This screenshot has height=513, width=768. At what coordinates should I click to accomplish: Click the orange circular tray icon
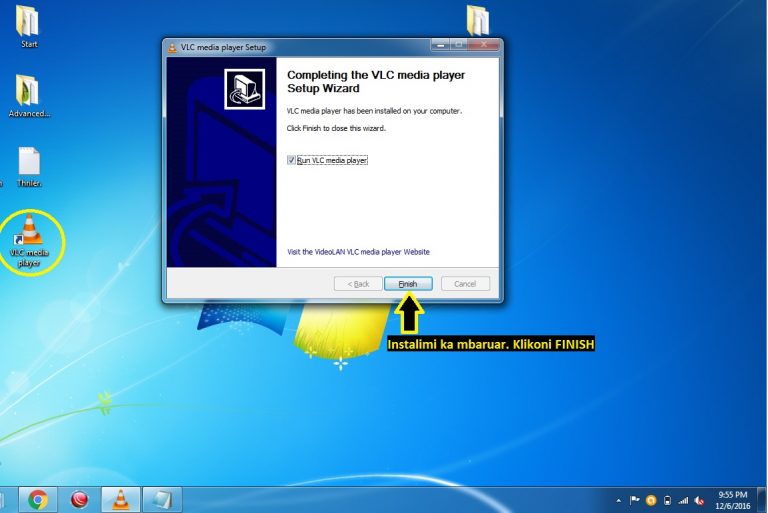pos(651,500)
